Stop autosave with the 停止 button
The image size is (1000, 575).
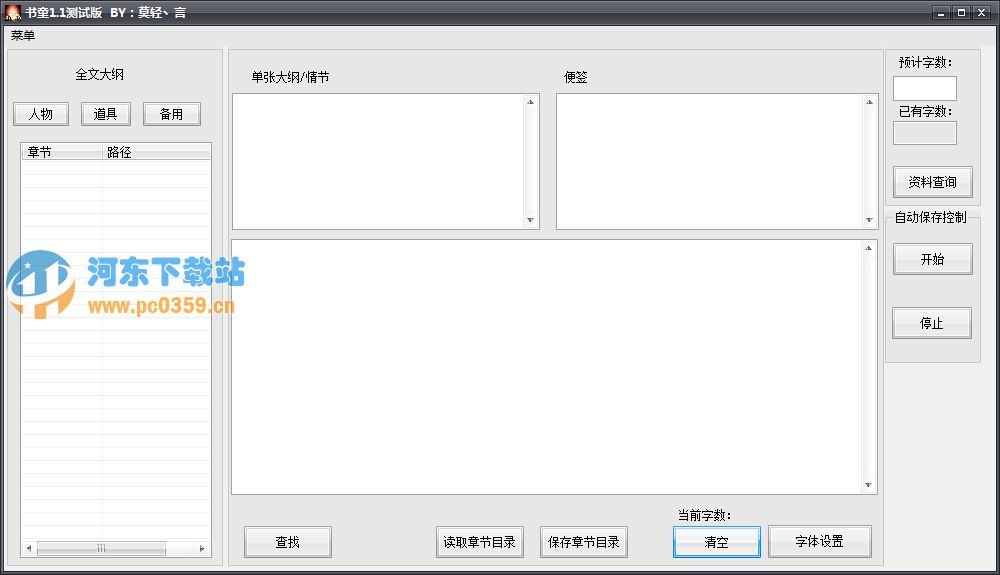coord(932,323)
